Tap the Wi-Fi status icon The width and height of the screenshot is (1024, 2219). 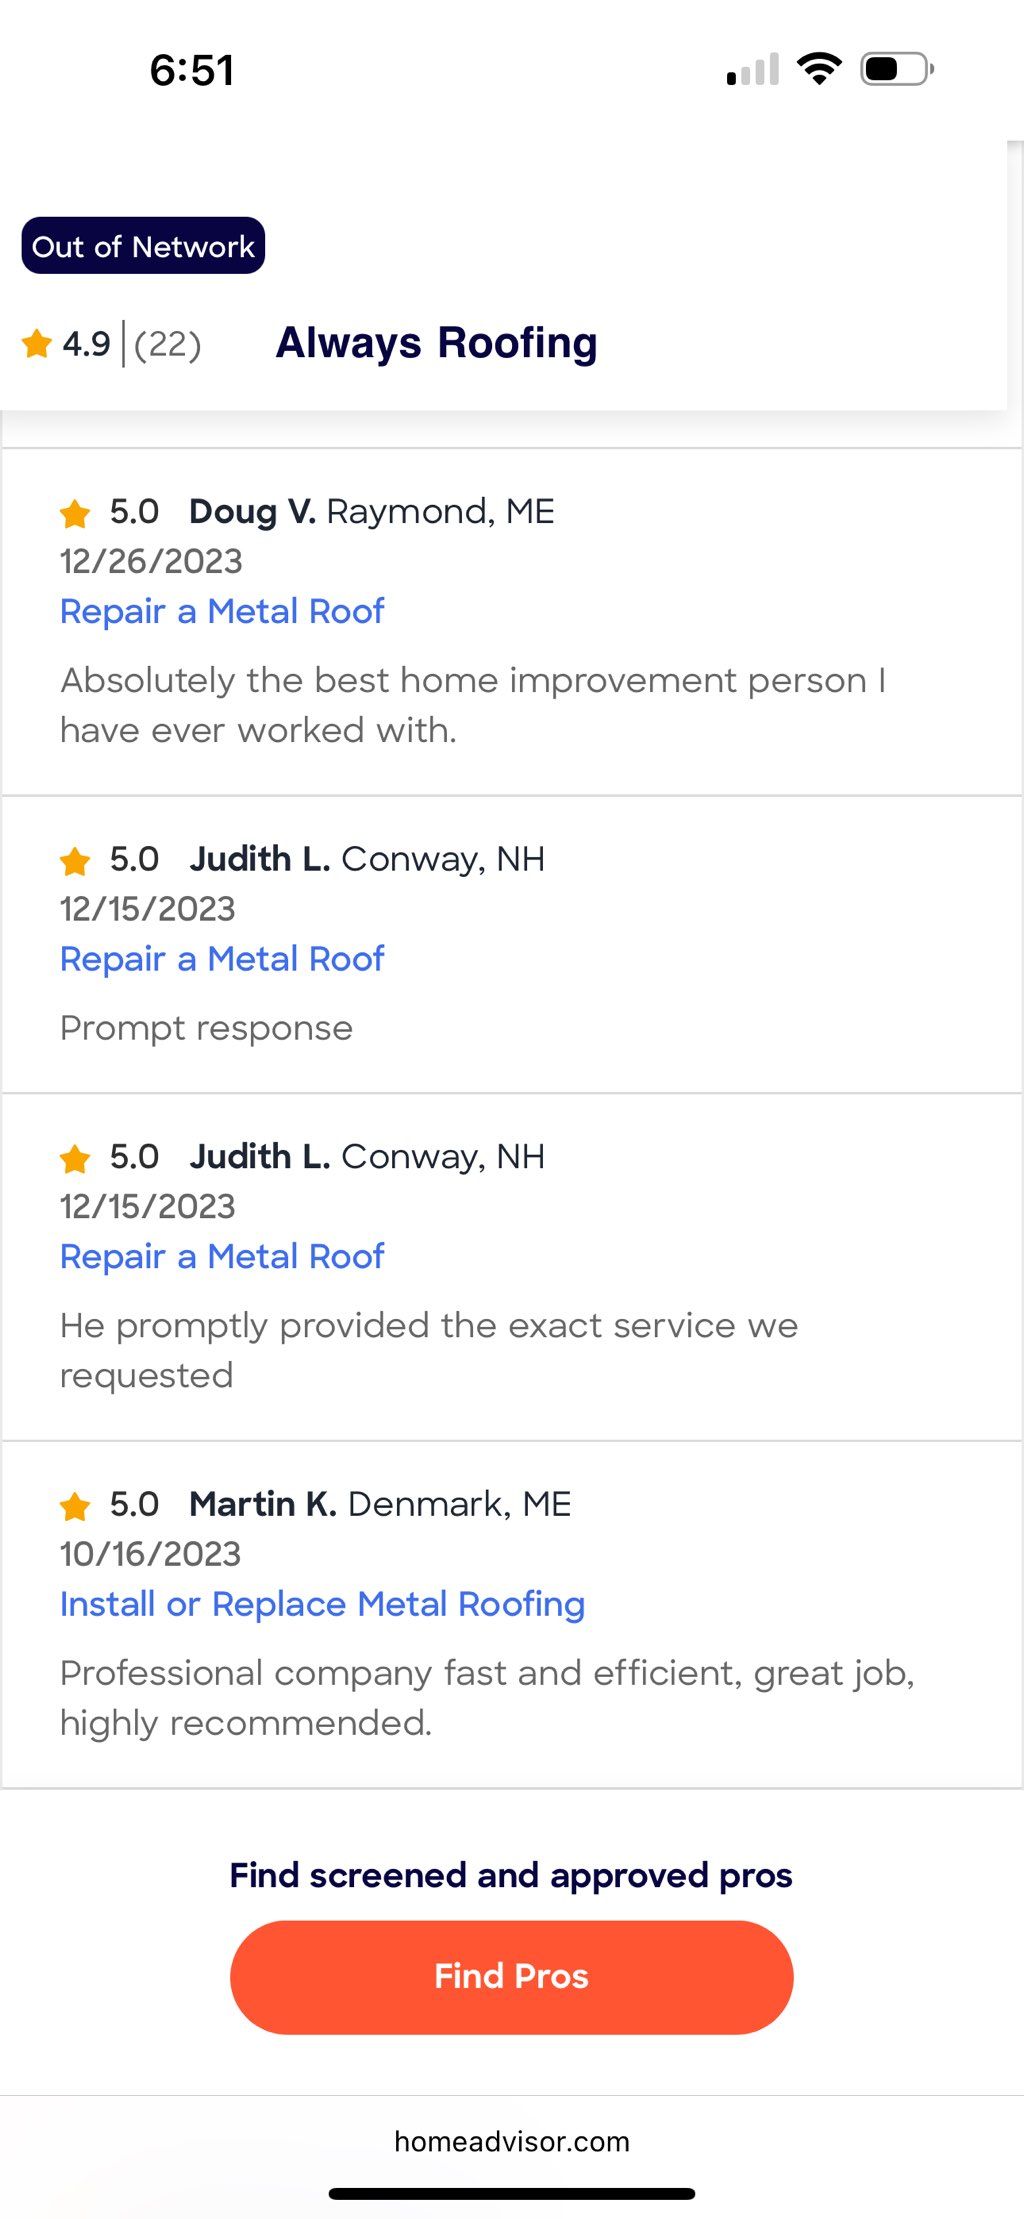click(819, 69)
